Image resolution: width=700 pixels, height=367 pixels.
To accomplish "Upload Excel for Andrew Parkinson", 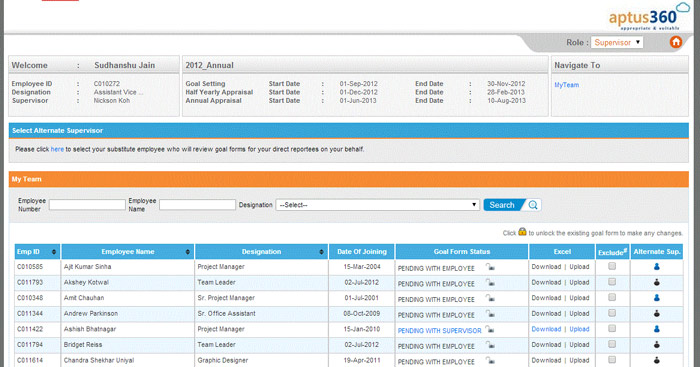I will click(579, 313).
